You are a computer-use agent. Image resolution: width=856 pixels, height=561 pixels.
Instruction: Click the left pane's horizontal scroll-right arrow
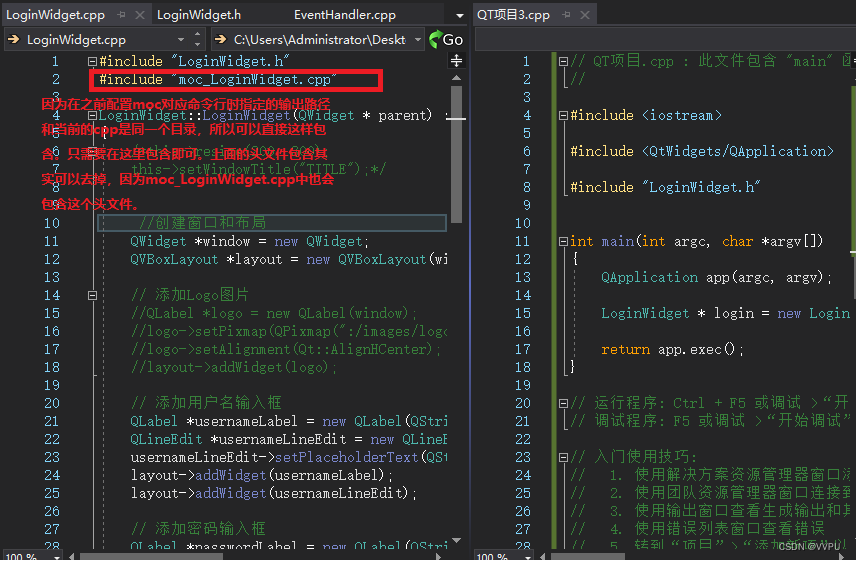[x=439, y=557]
